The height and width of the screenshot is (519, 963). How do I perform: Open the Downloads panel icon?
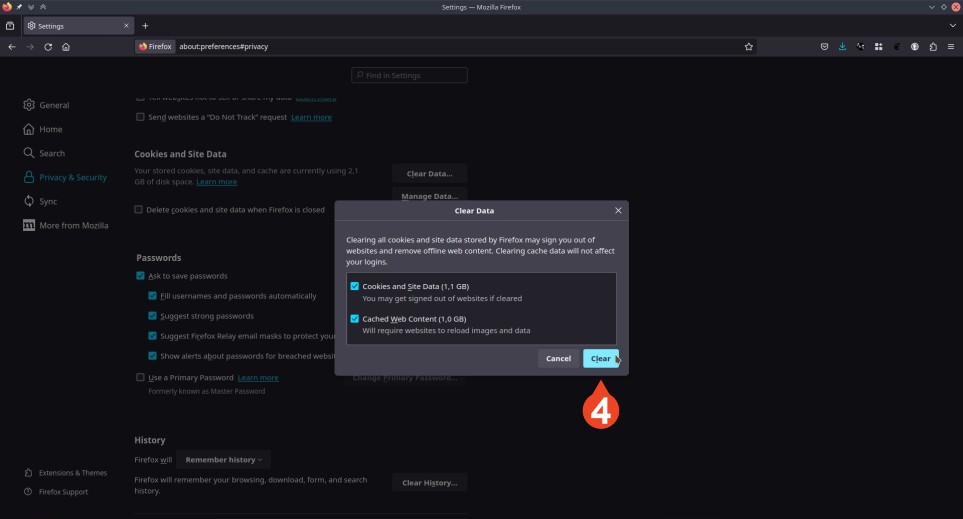[842, 47]
